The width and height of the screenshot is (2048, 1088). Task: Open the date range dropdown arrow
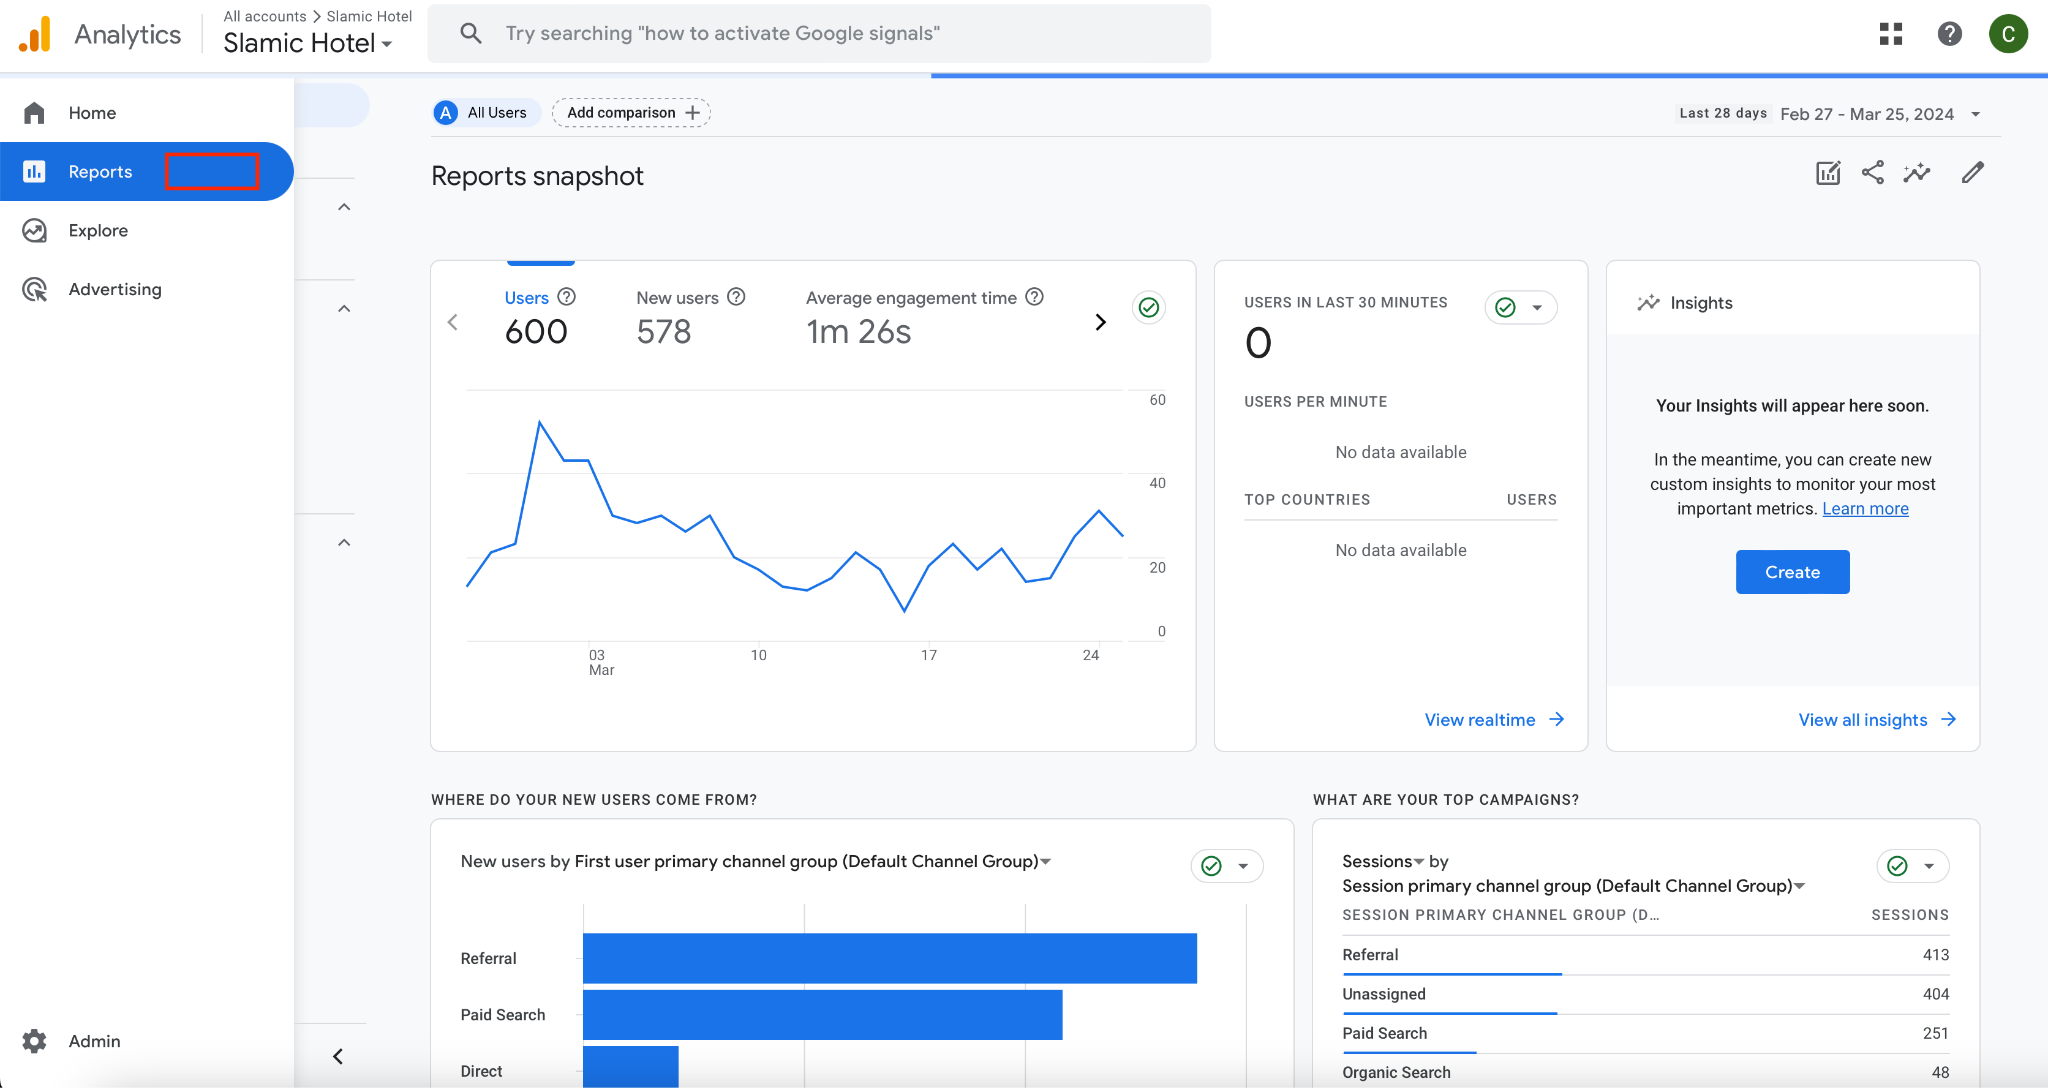click(1976, 114)
